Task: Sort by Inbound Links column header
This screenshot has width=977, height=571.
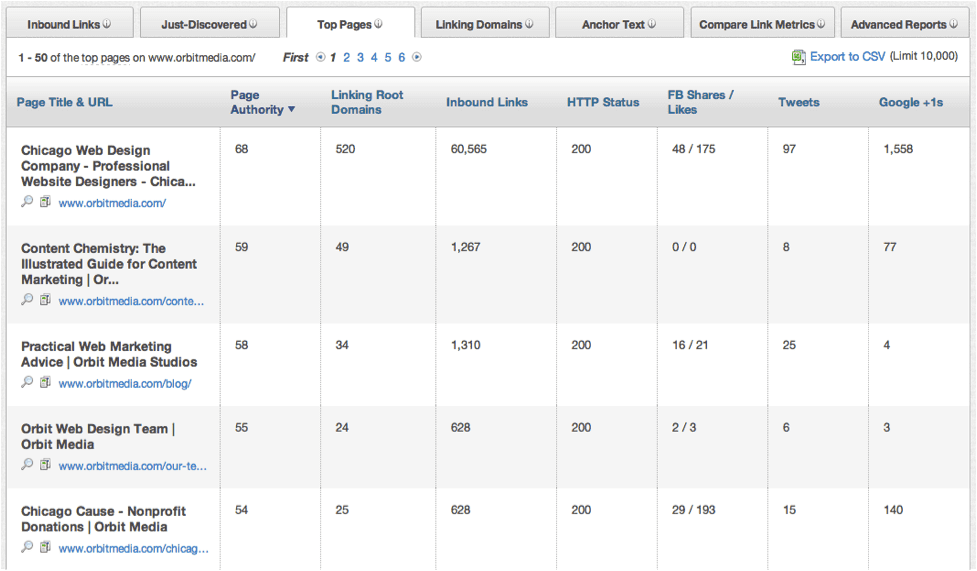Action: point(487,102)
